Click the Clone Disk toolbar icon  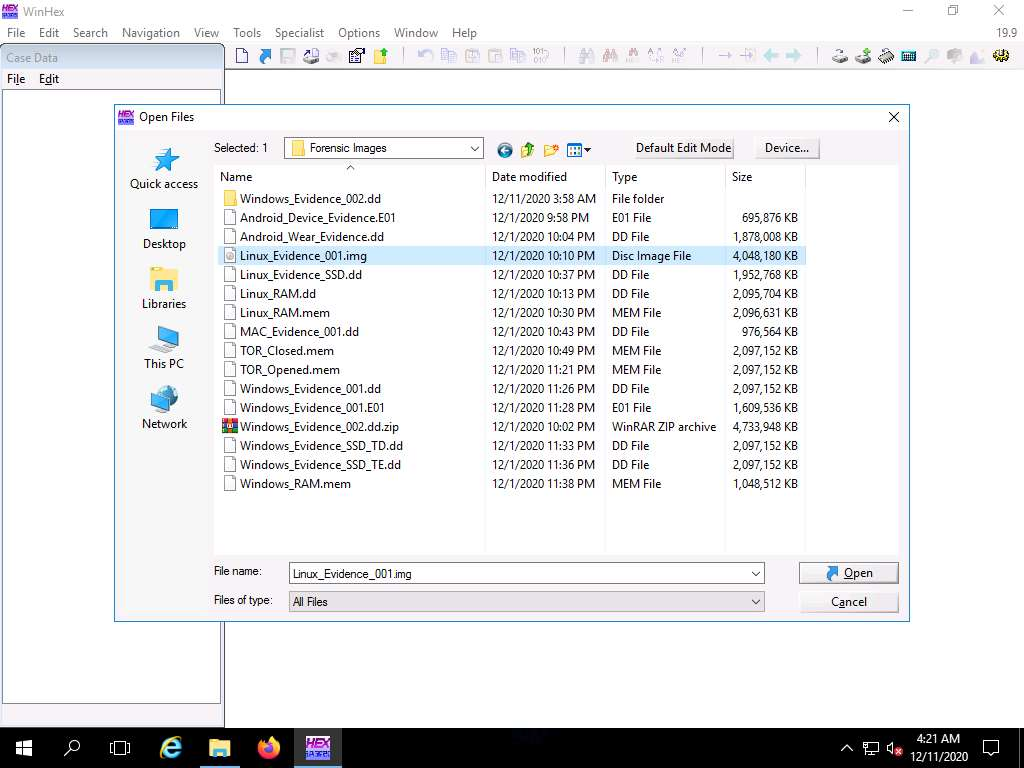863,56
